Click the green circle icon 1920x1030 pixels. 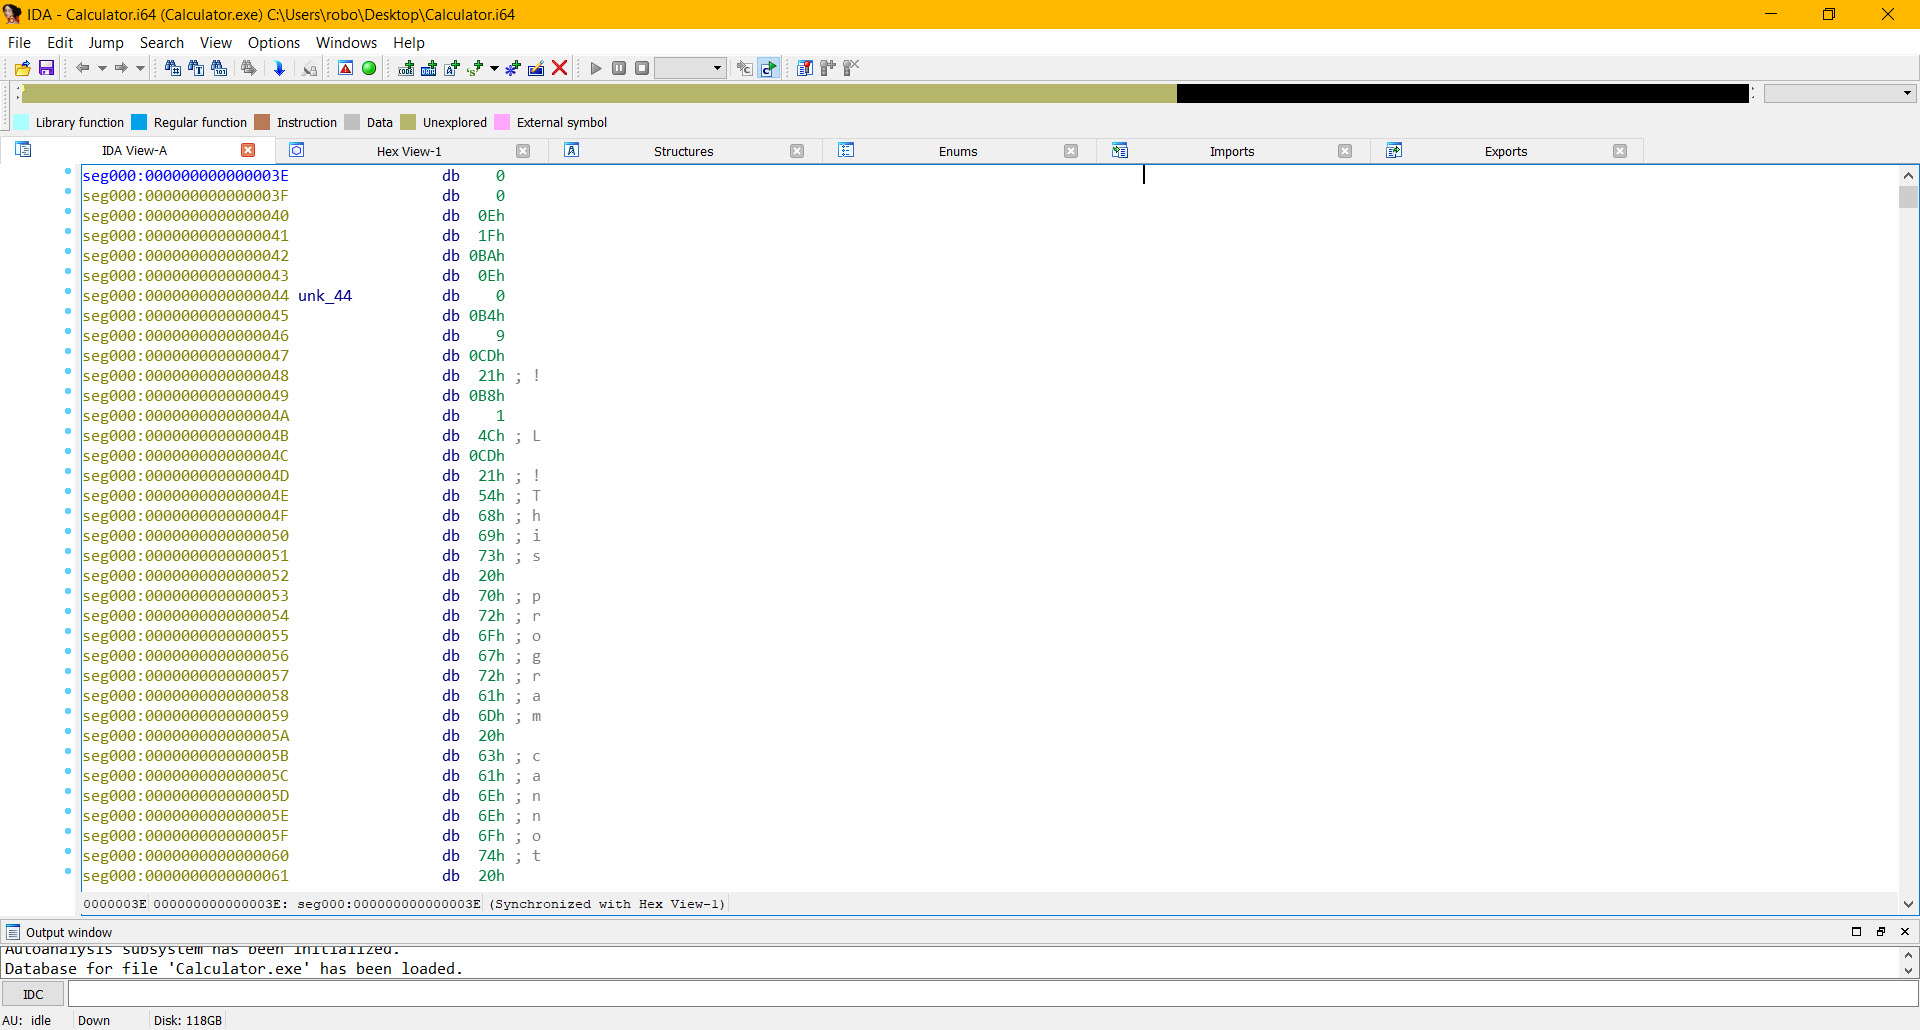point(369,68)
